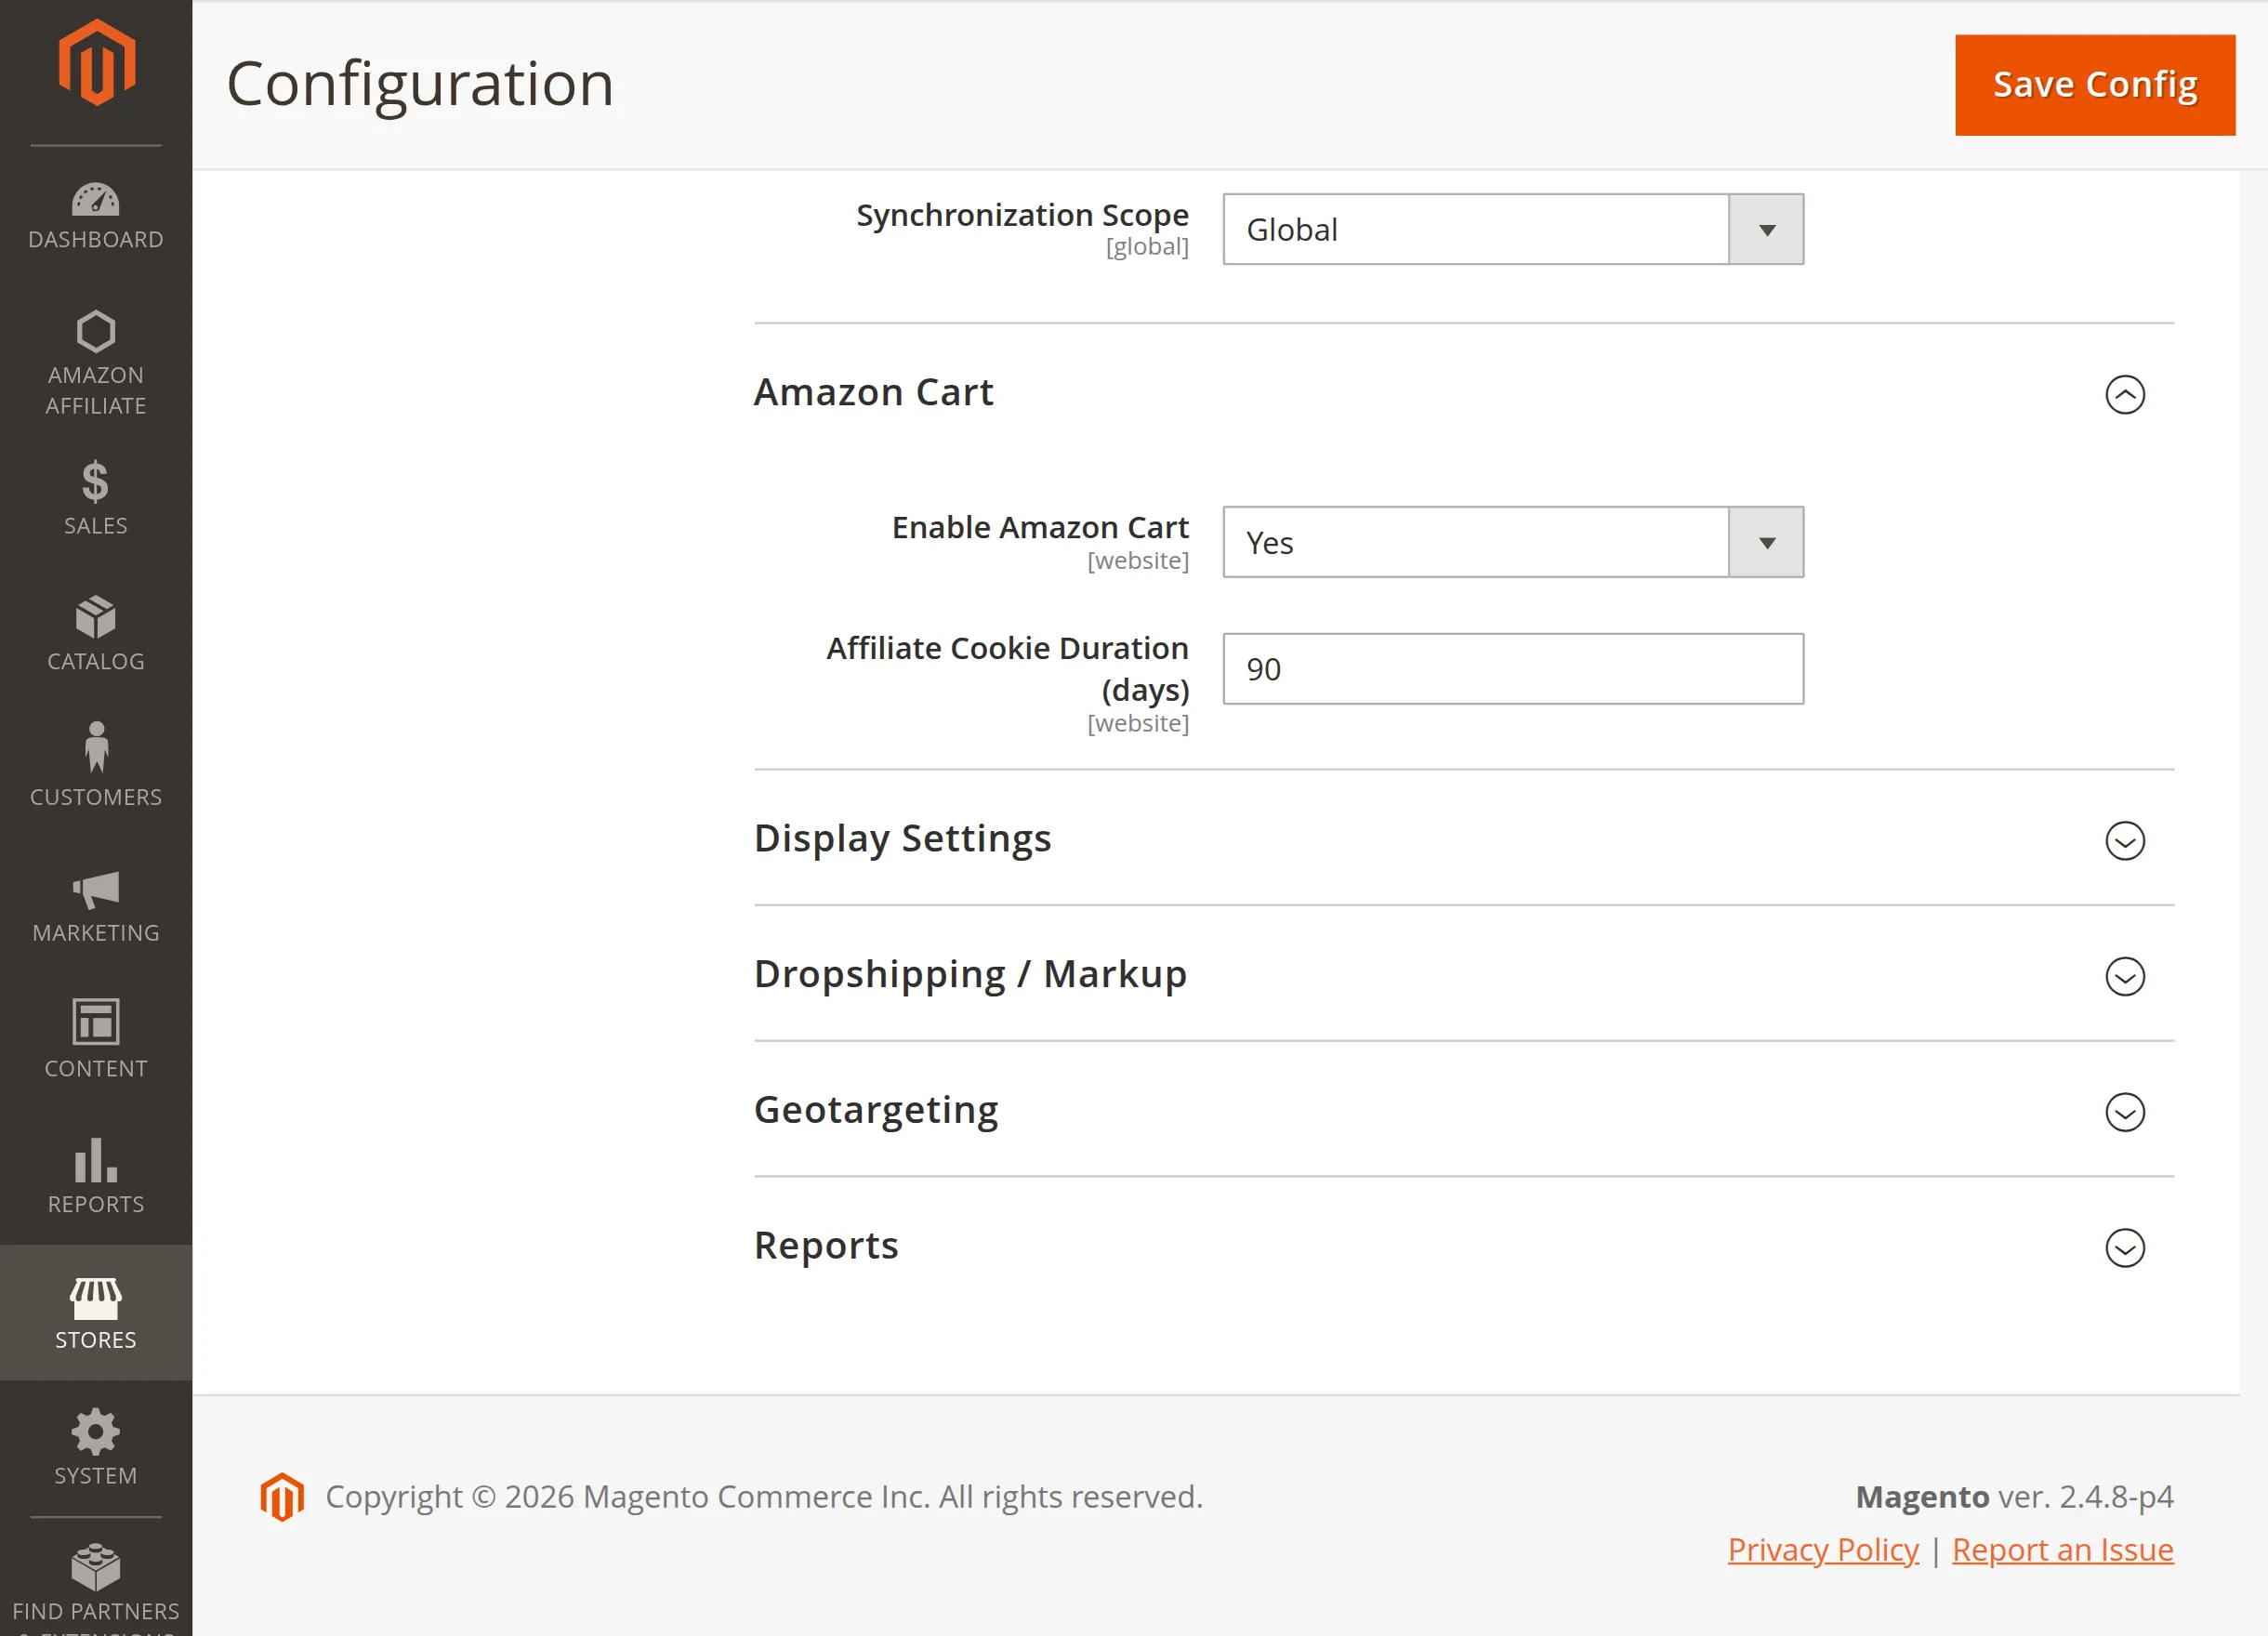This screenshot has width=2268, height=1636.
Task: Open the Enable Amazon Cart dropdown
Action: (1513, 542)
